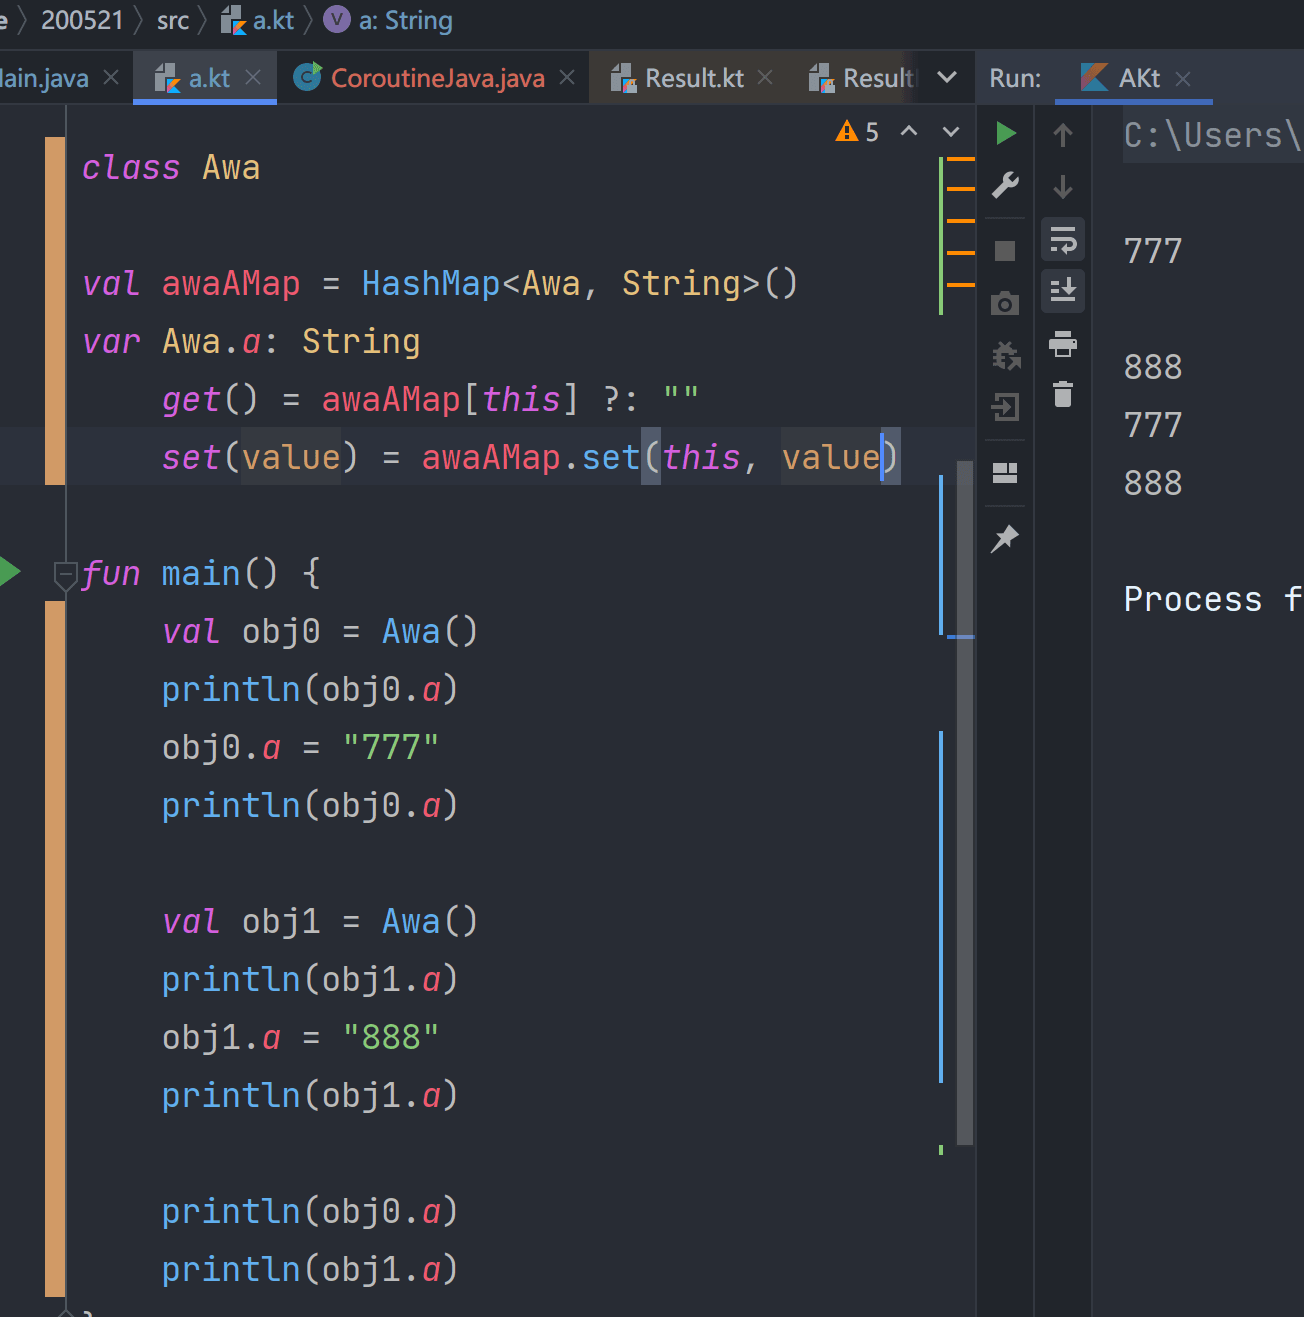The image size is (1304, 1317).
Task: Open run configuration wrench icon
Action: pyautogui.click(x=1005, y=186)
